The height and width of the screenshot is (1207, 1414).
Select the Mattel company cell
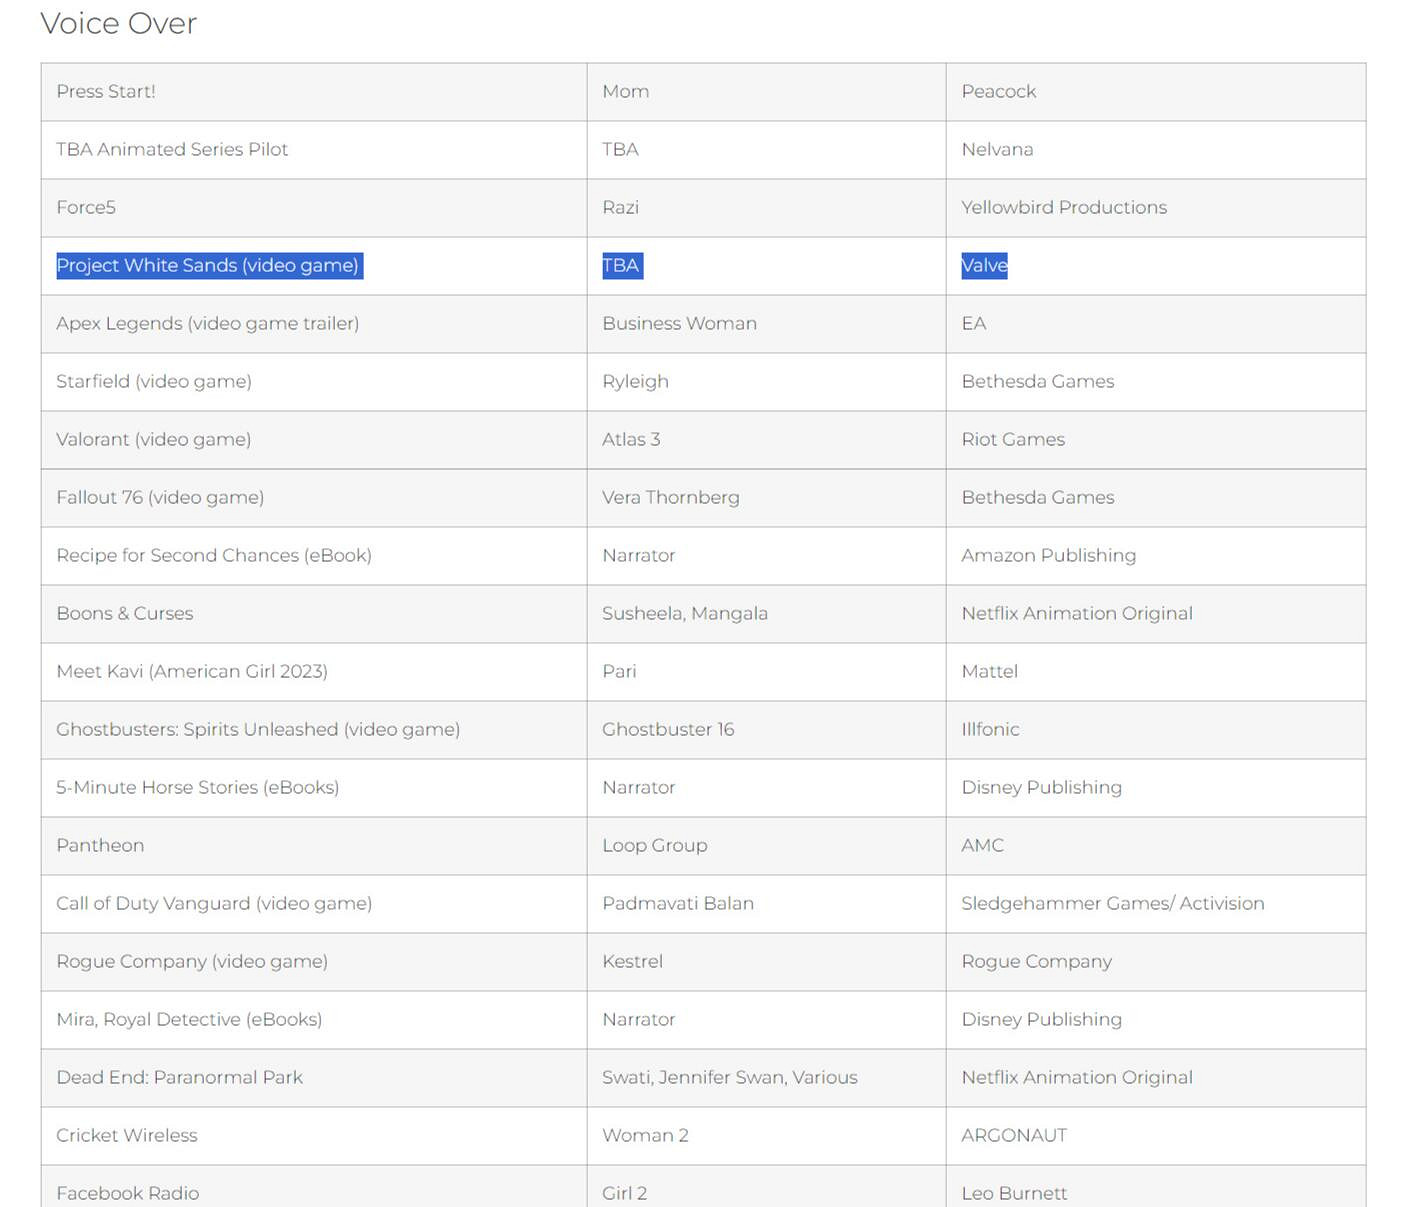pos(989,671)
